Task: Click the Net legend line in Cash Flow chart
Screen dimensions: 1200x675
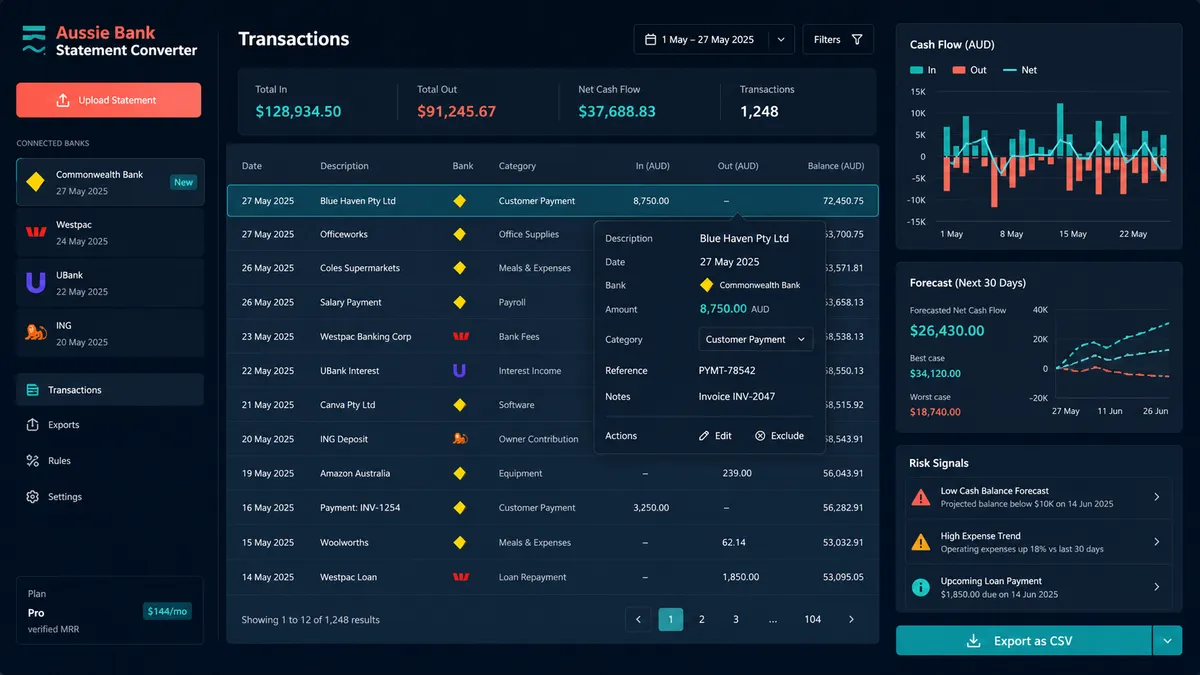Action: click(x=1009, y=70)
